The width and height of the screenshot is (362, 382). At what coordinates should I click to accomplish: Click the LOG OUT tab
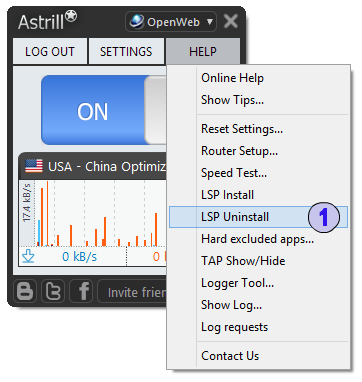[x=50, y=51]
